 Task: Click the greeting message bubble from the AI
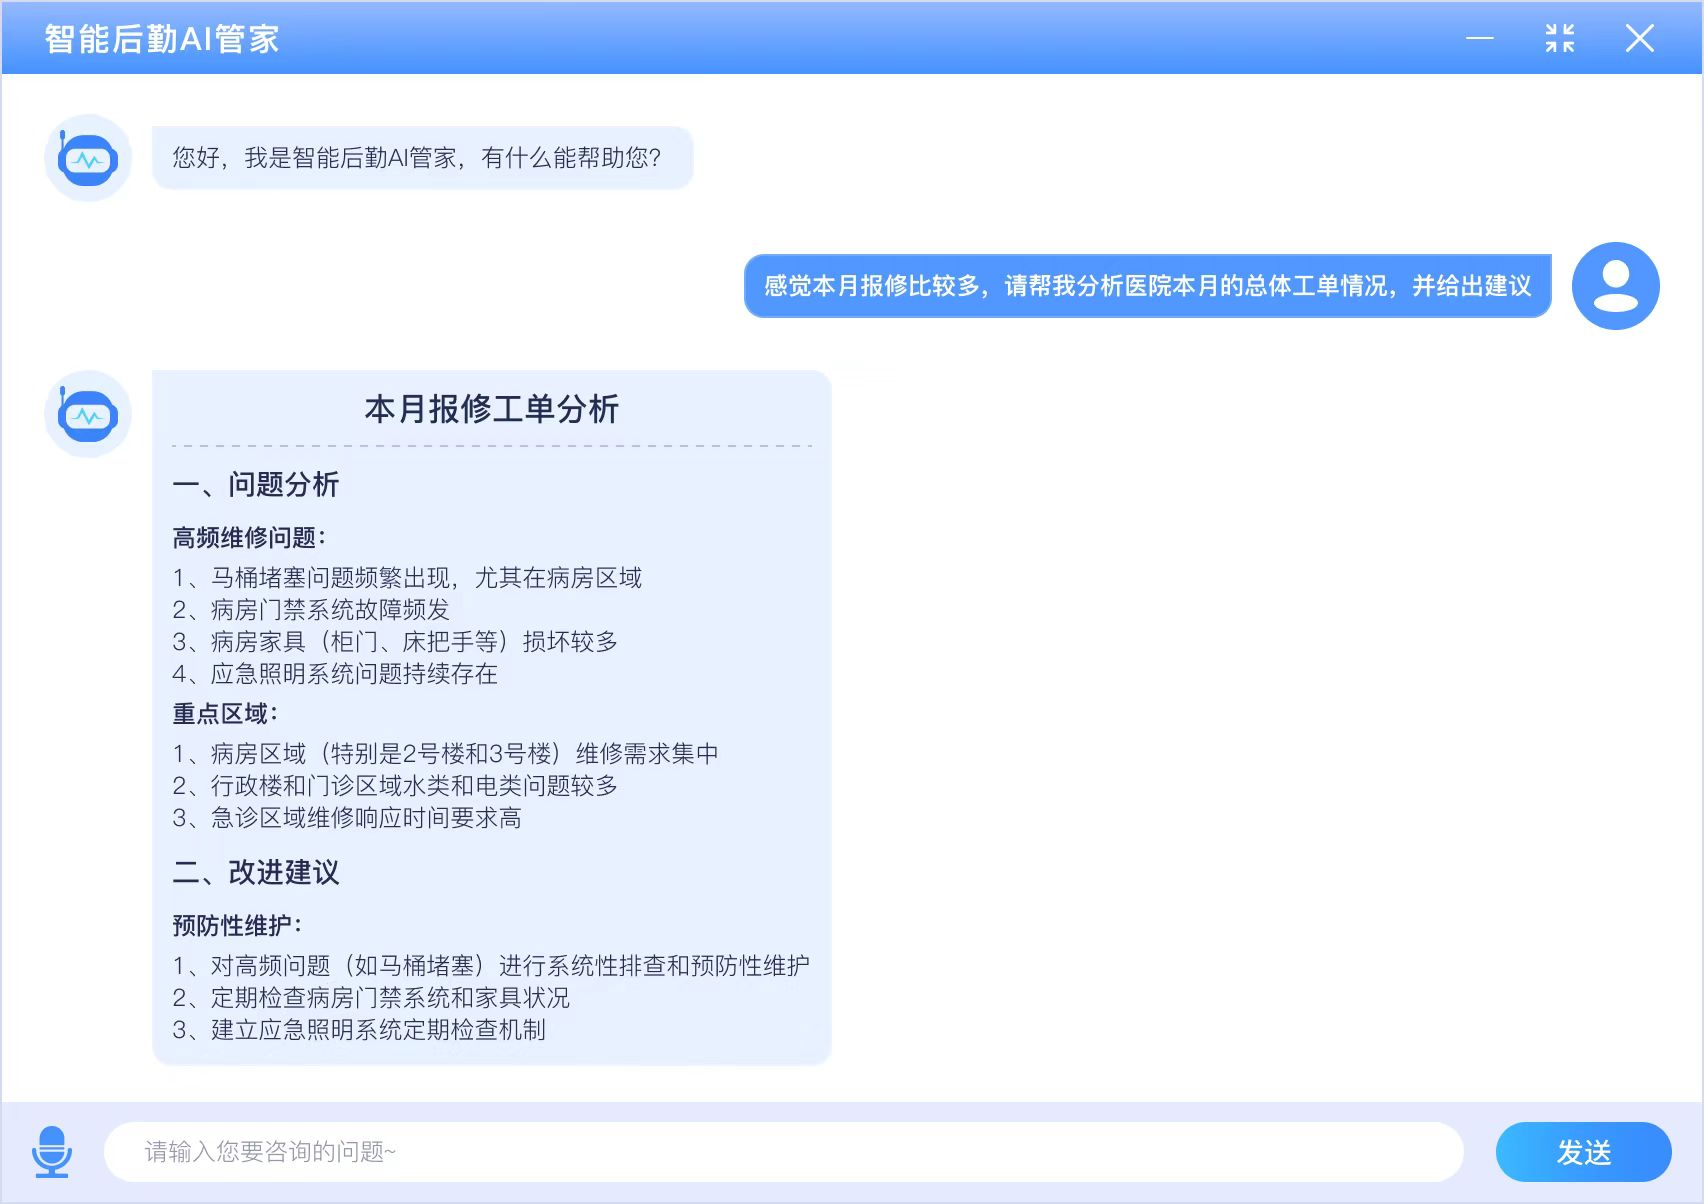(420, 157)
